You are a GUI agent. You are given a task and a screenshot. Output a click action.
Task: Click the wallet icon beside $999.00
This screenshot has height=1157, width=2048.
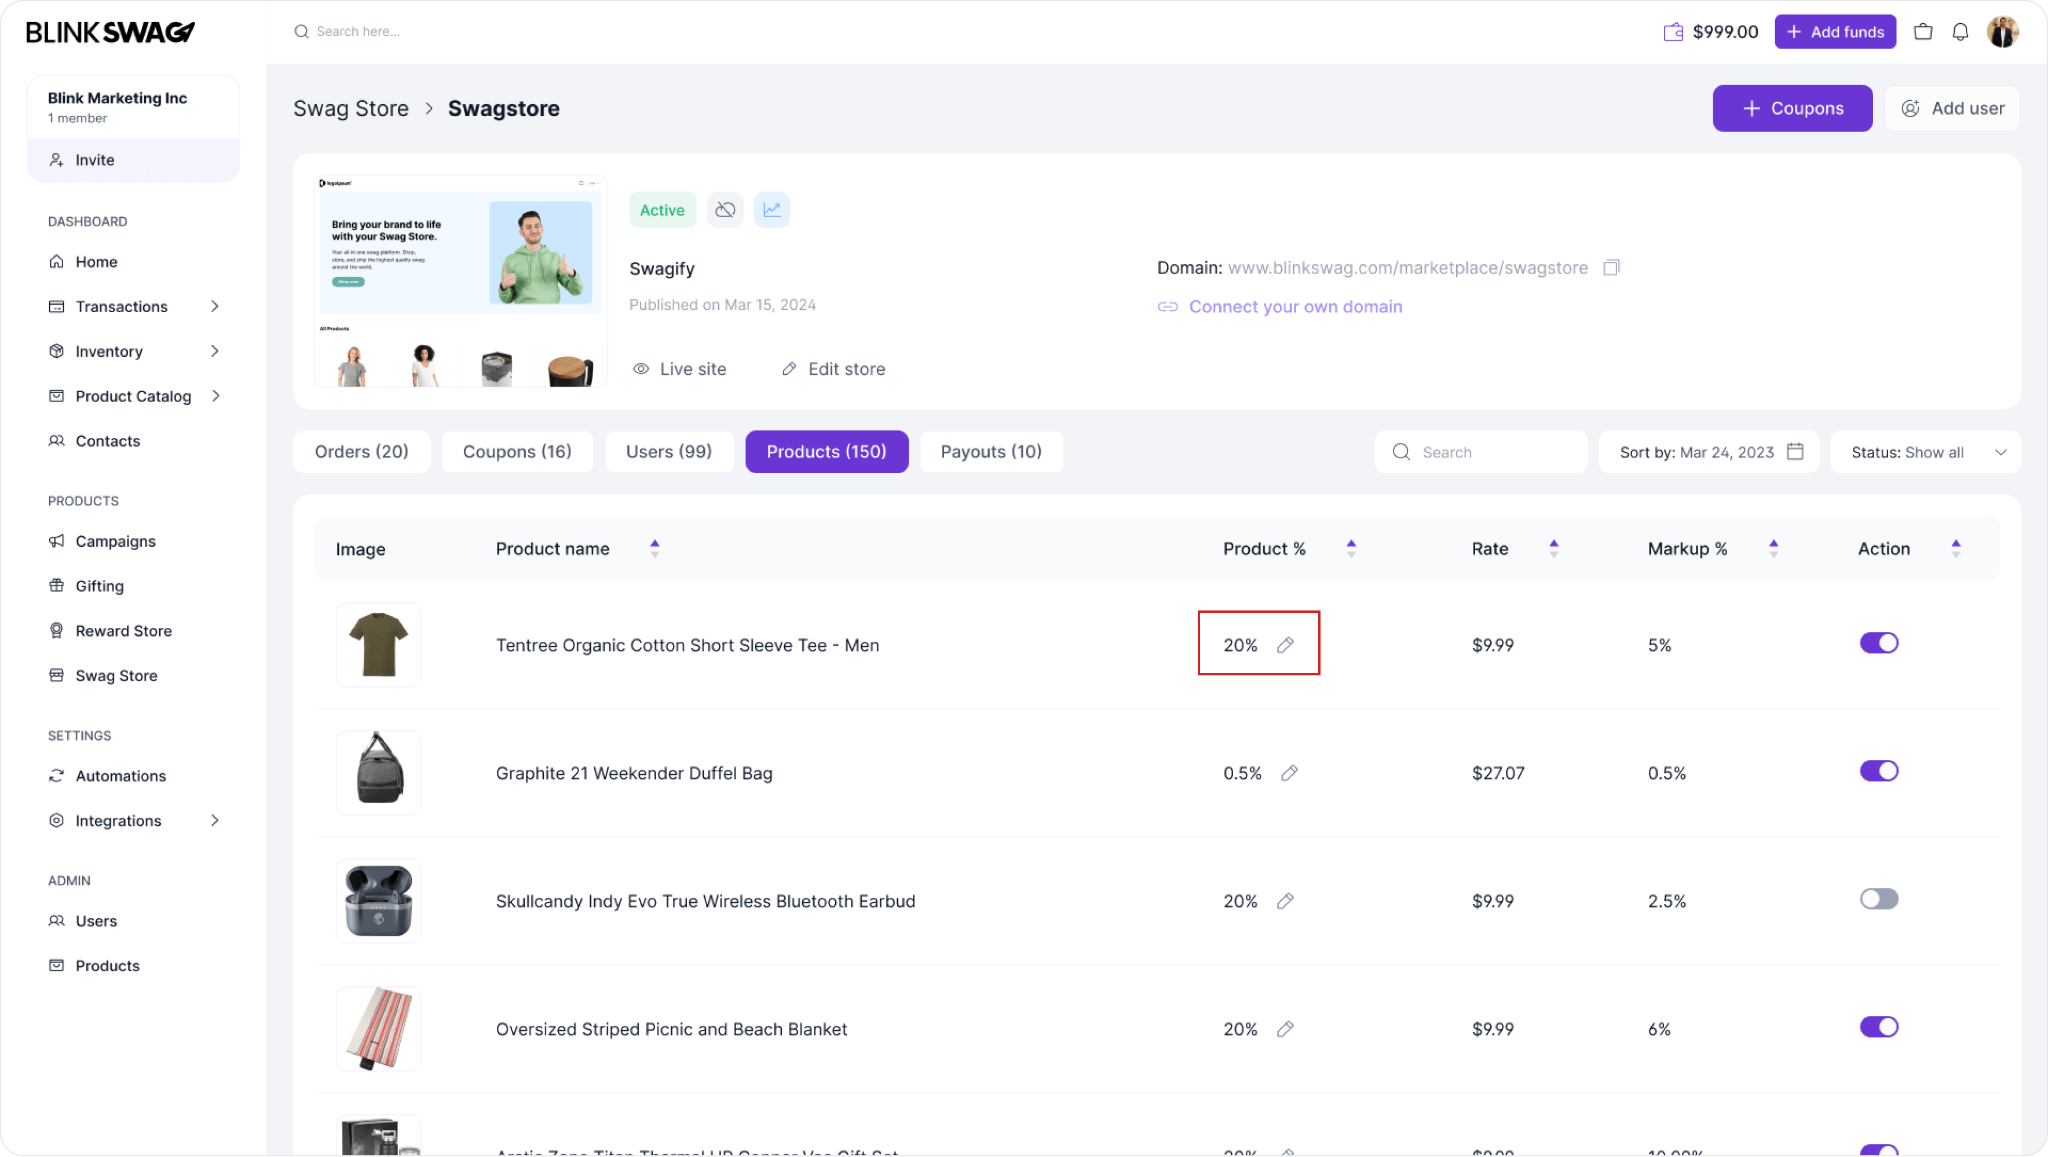click(1673, 32)
